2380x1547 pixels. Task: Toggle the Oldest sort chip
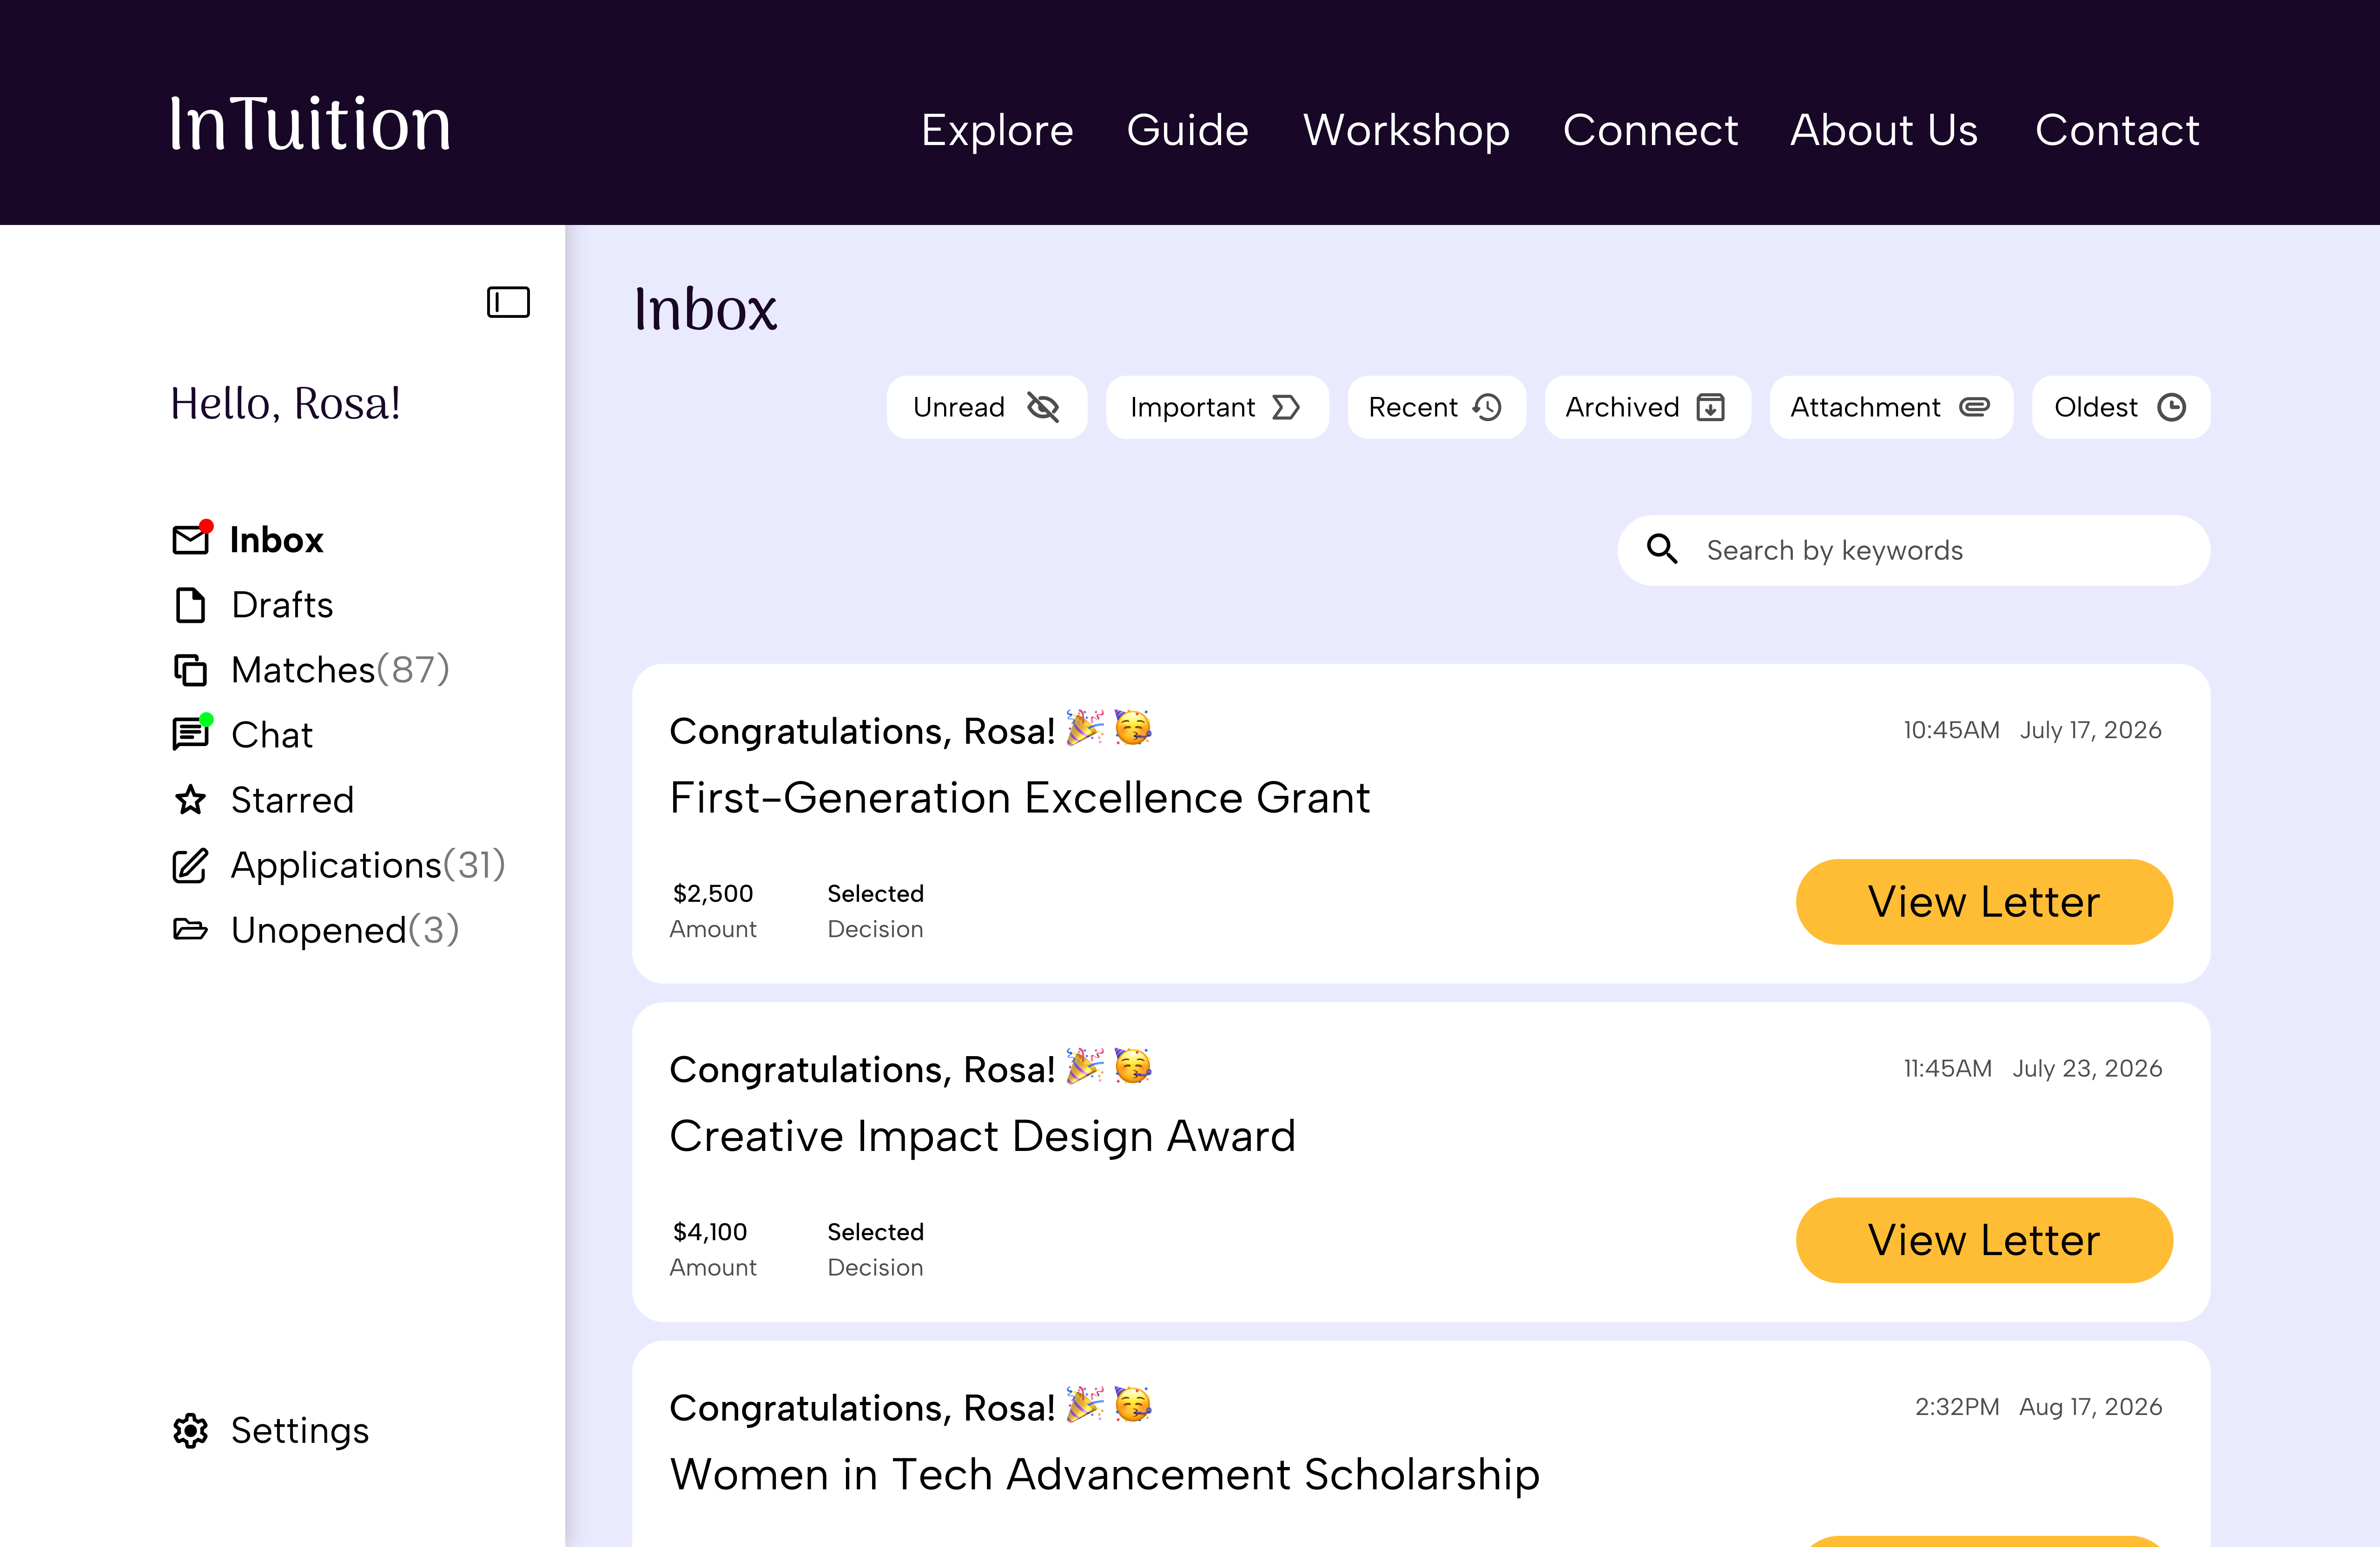[x=2121, y=407]
